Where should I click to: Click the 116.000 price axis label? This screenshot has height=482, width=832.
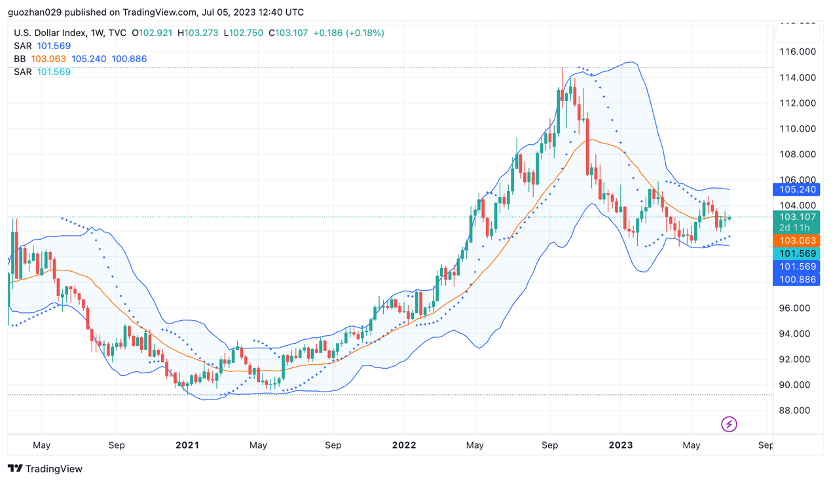click(798, 51)
